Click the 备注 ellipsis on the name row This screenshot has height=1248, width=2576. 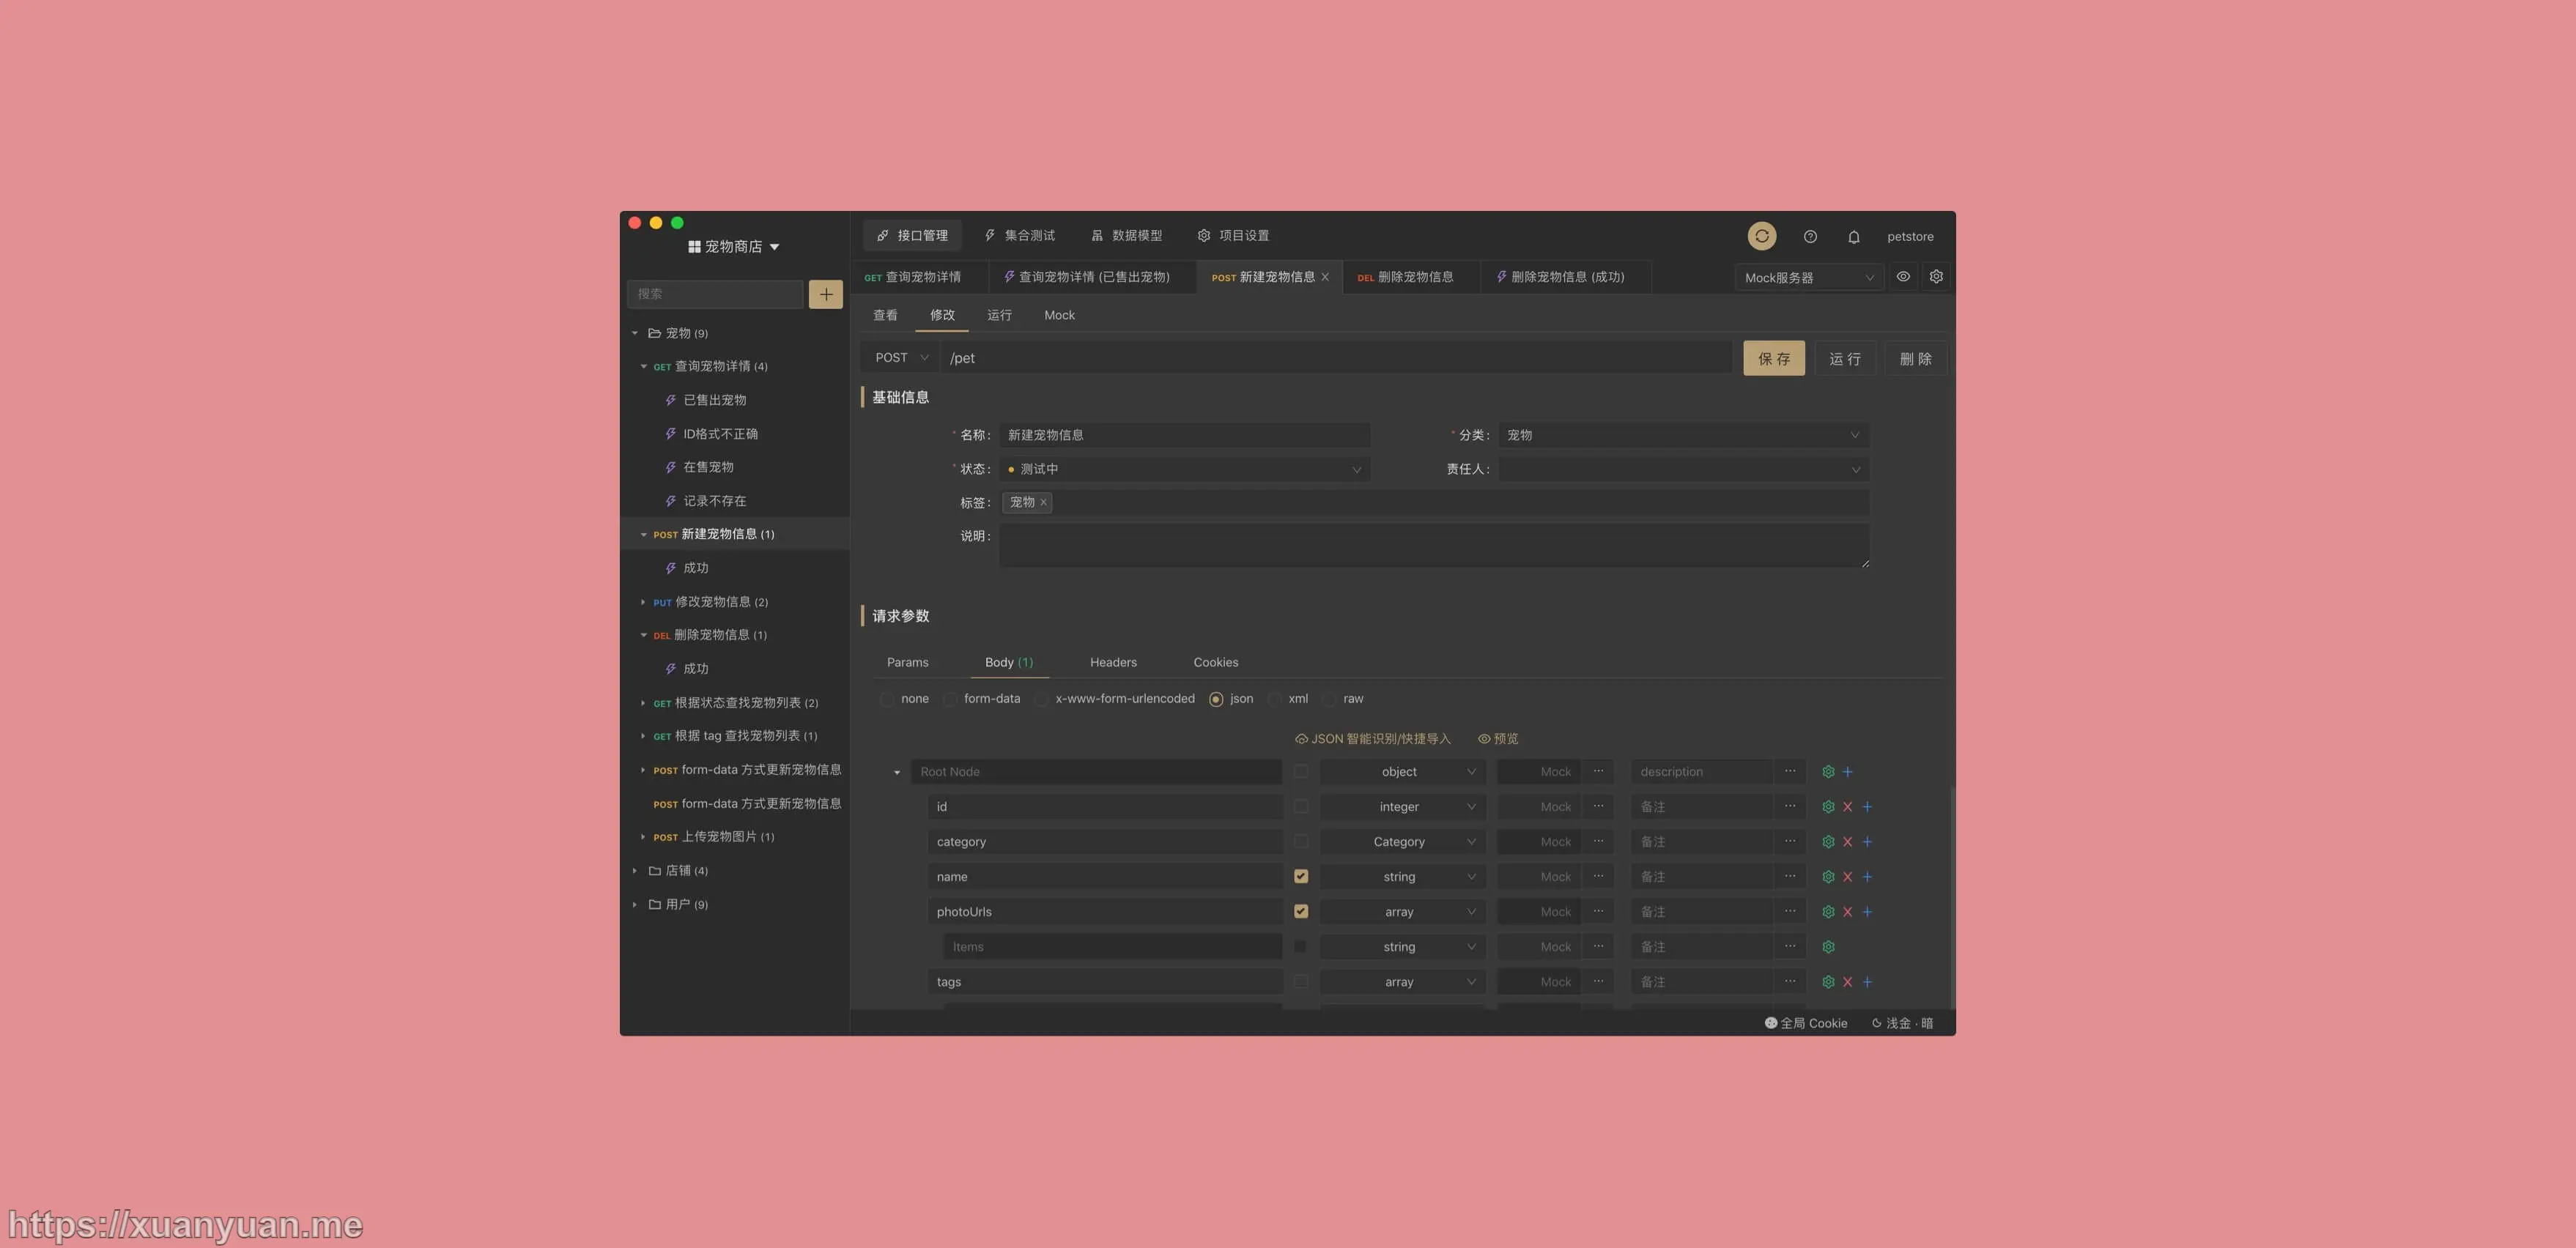(1790, 876)
